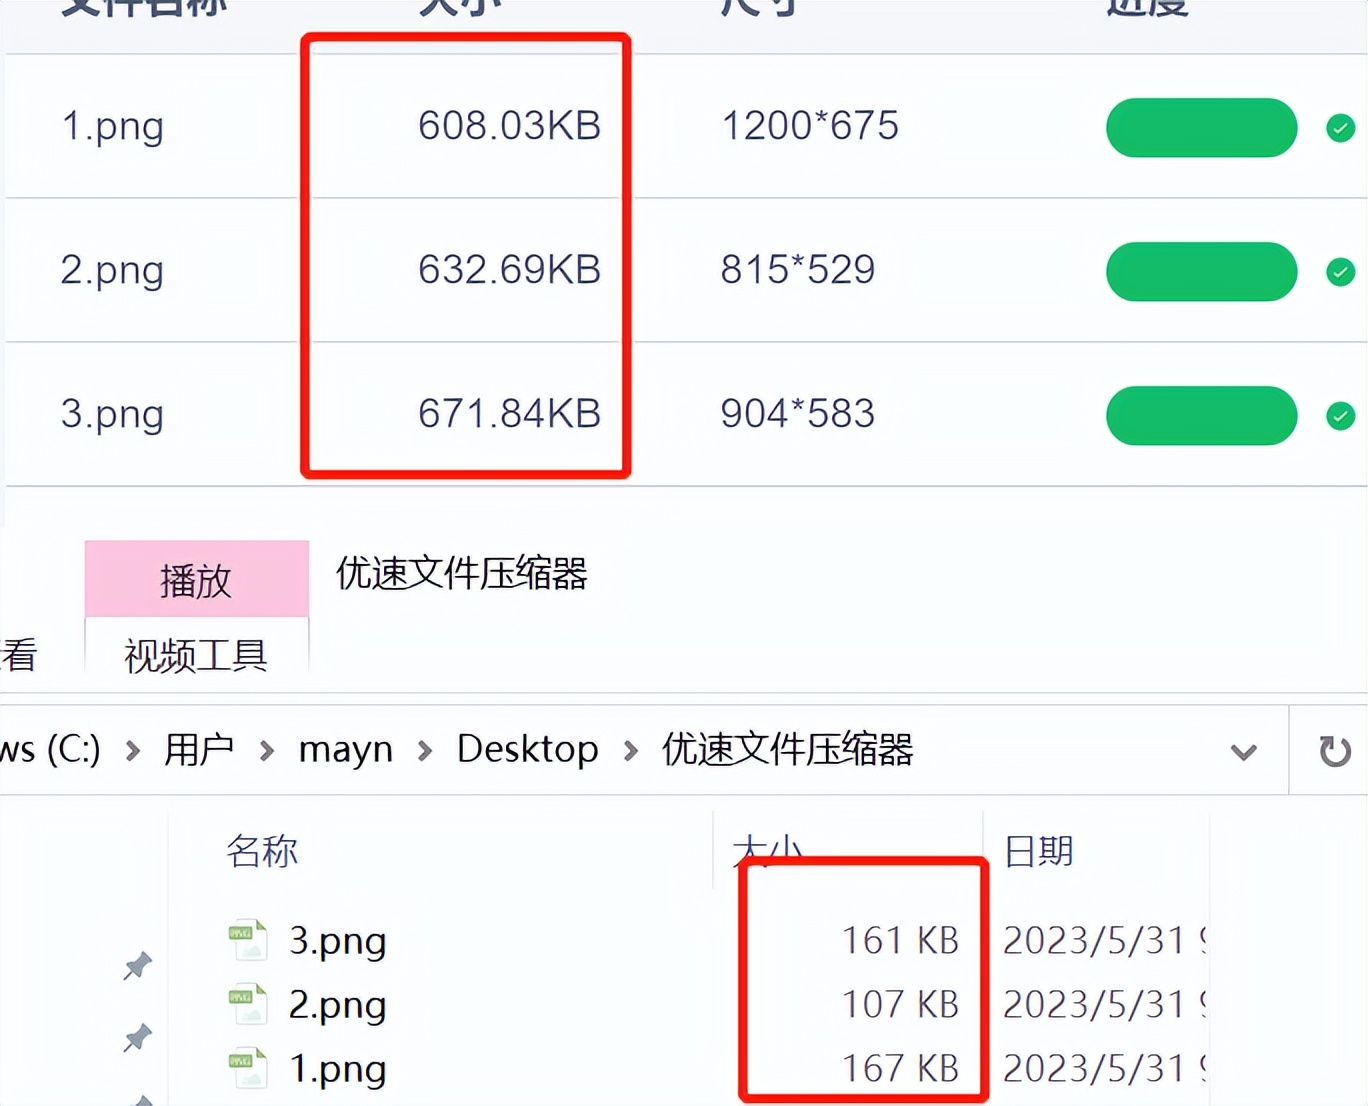Image resolution: width=1368 pixels, height=1106 pixels.
Task: Click the green completion checkmark for 3.png
Action: [1340, 416]
